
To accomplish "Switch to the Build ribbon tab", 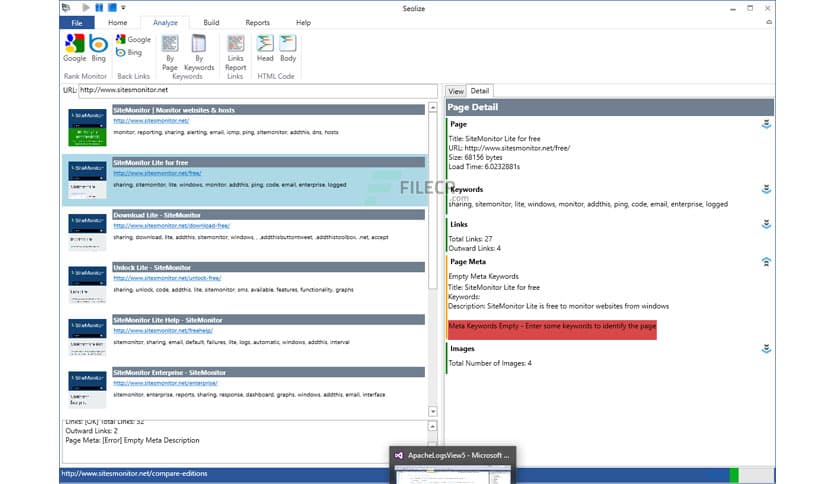I will (211, 22).
